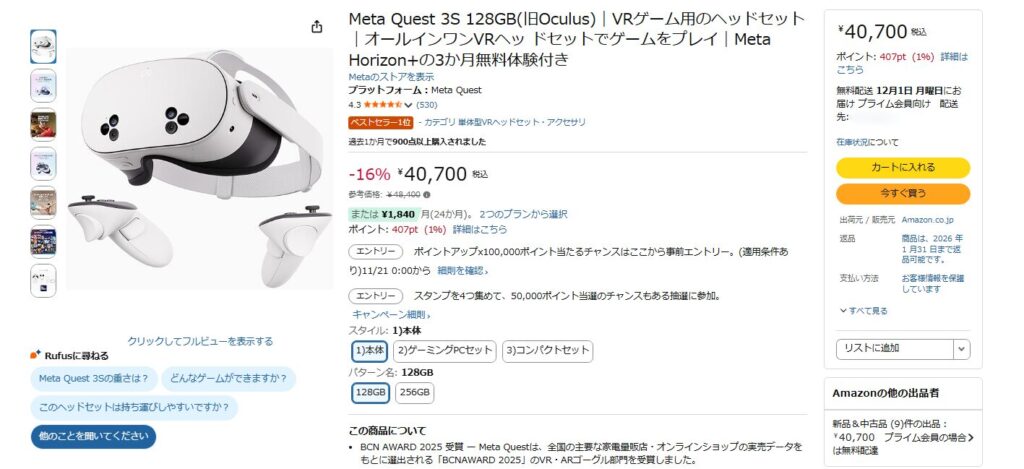
Task: Click the 他のことを聞いてください button
Action: pyautogui.click(x=93, y=437)
